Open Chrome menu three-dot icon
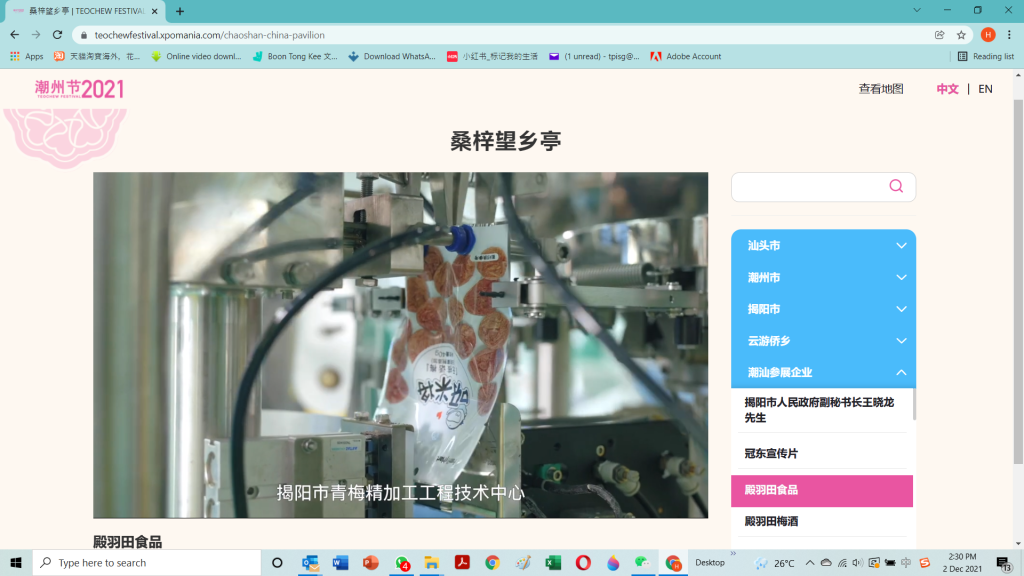This screenshot has width=1024, height=576. point(1009,35)
